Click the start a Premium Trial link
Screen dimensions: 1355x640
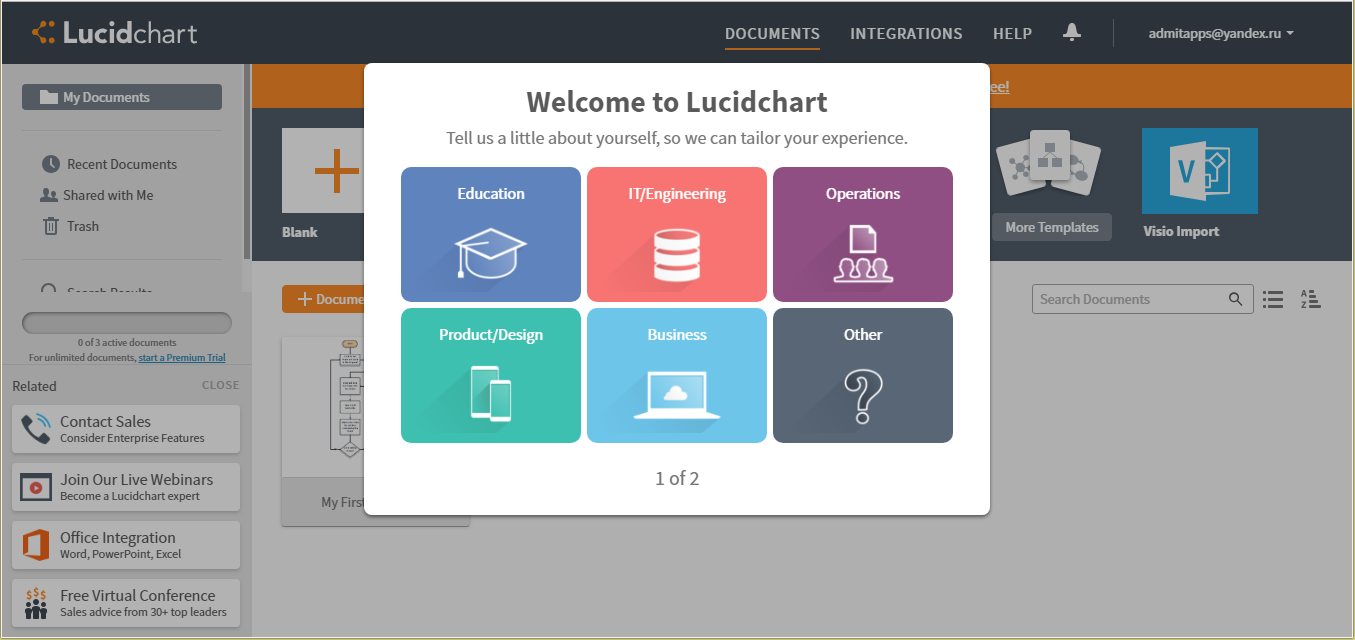tap(181, 357)
